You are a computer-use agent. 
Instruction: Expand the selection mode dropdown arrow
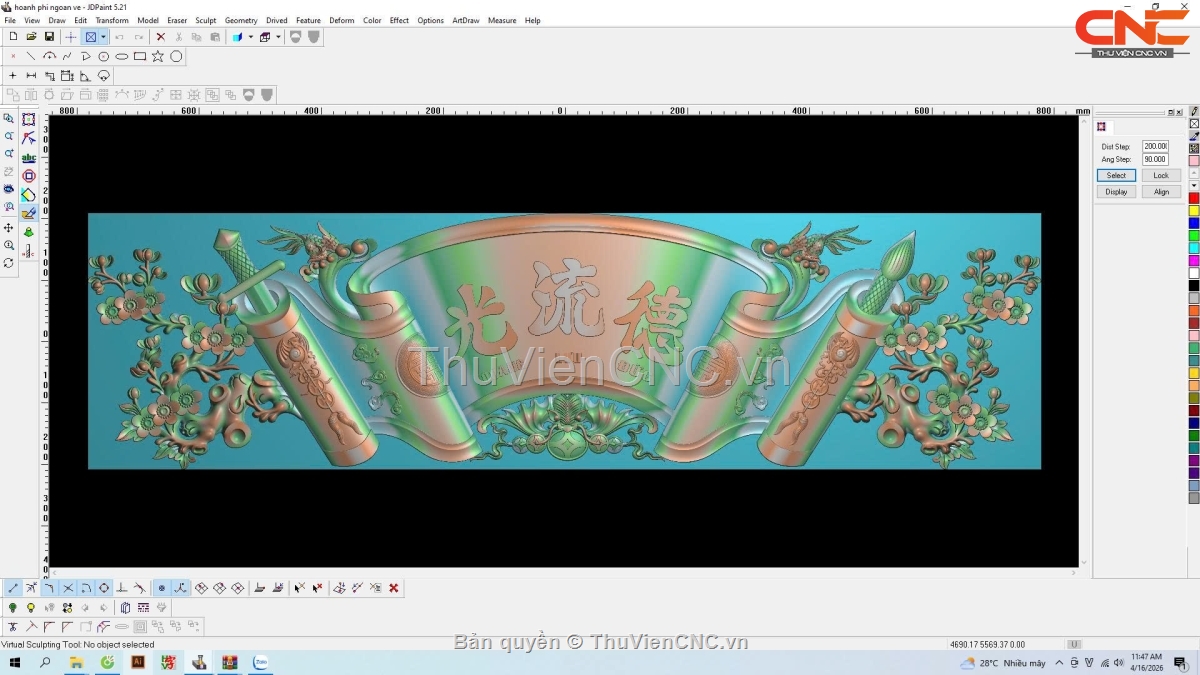[x=103, y=37]
